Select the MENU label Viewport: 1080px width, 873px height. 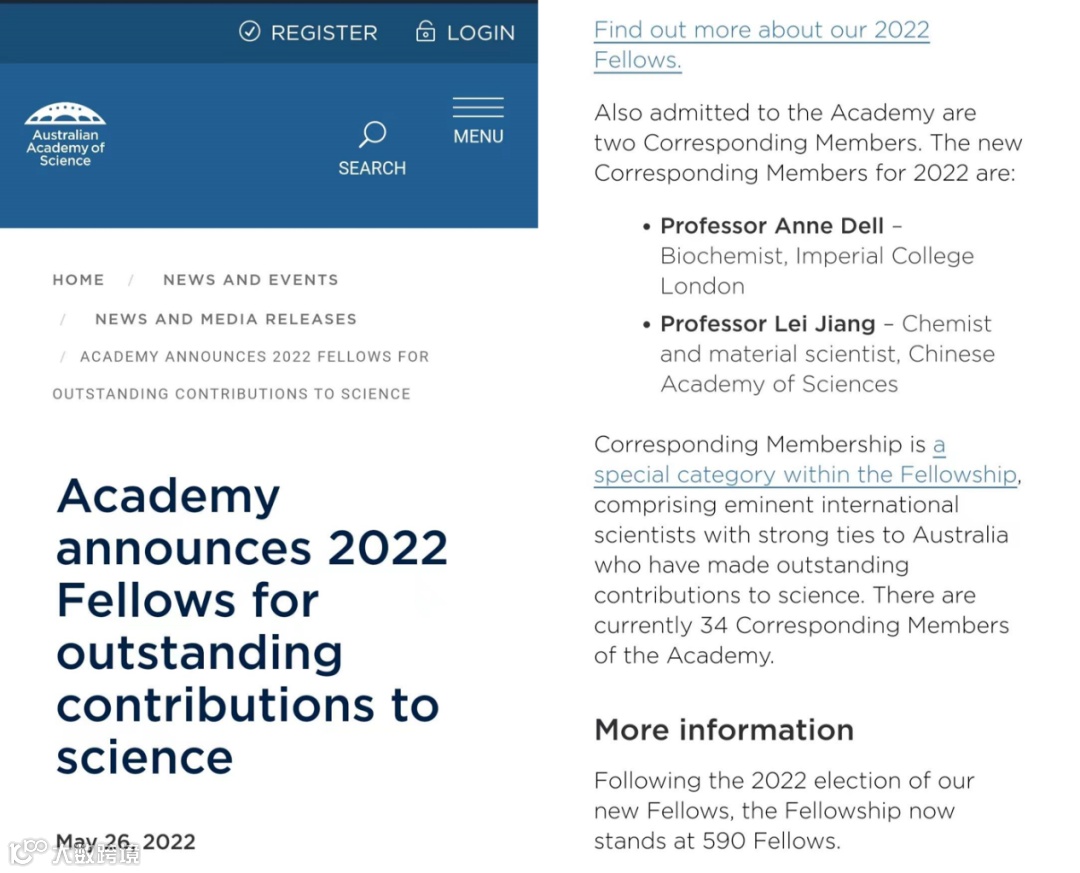tap(478, 136)
